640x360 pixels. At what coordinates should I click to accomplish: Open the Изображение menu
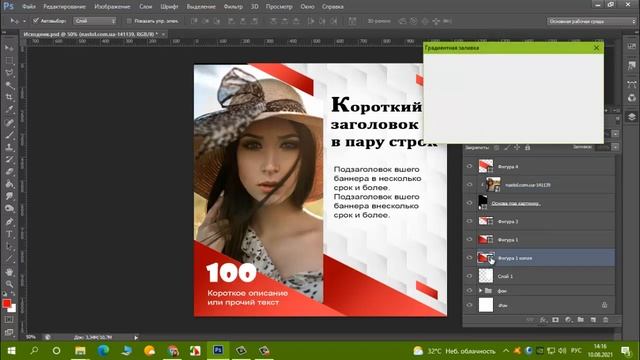(x=112, y=7)
